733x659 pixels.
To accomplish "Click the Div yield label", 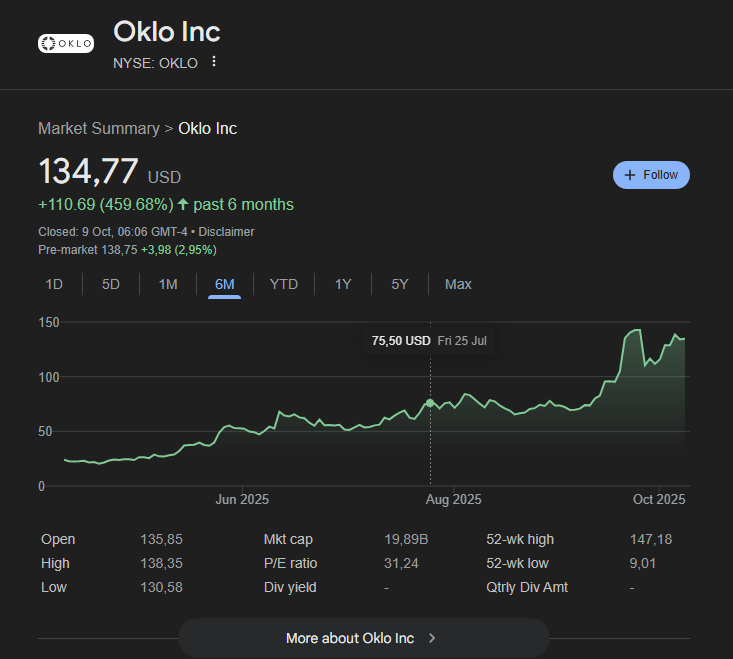I will tap(290, 587).
